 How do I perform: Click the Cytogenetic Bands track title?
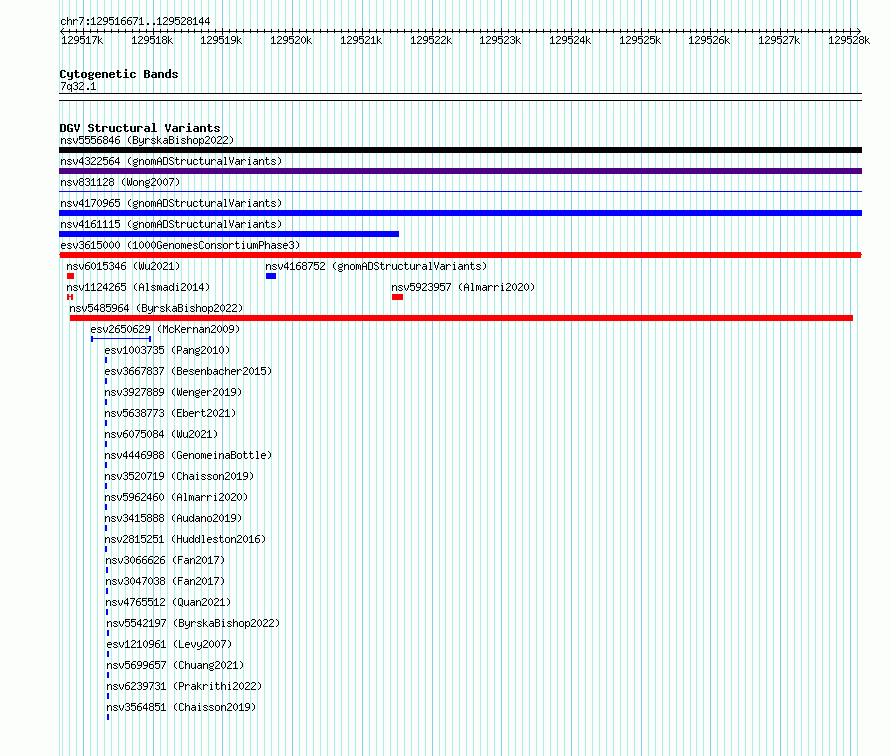(119, 74)
